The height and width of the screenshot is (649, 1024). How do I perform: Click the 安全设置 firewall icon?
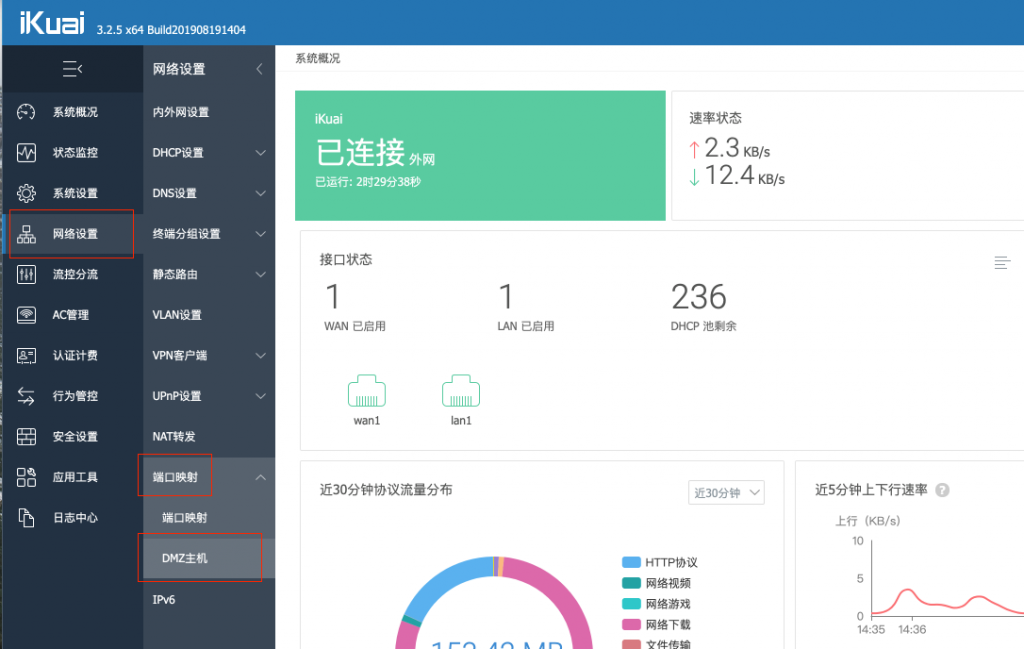pyautogui.click(x=26, y=436)
